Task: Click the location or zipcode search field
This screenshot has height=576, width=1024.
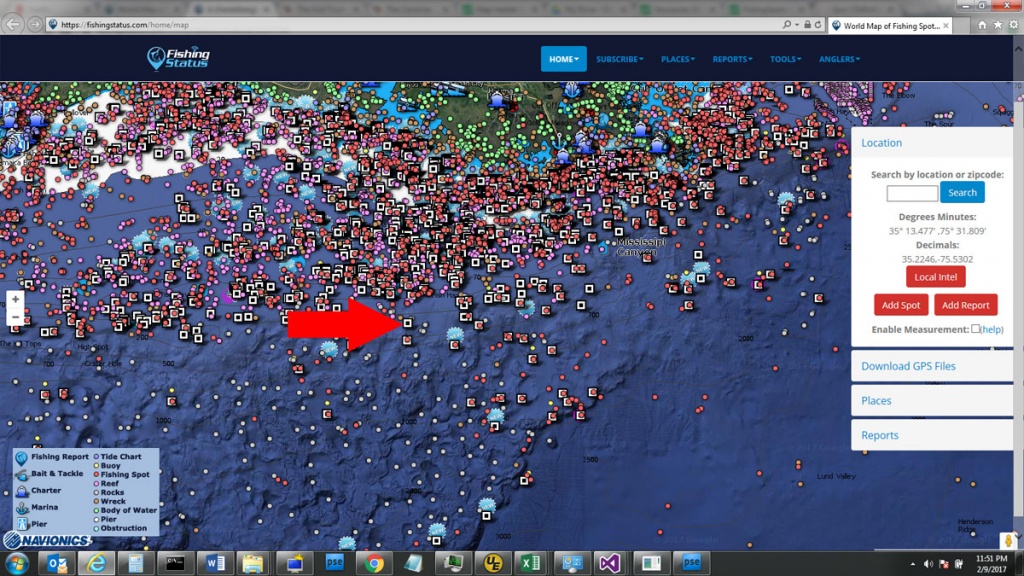Action: click(x=912, y=193)
